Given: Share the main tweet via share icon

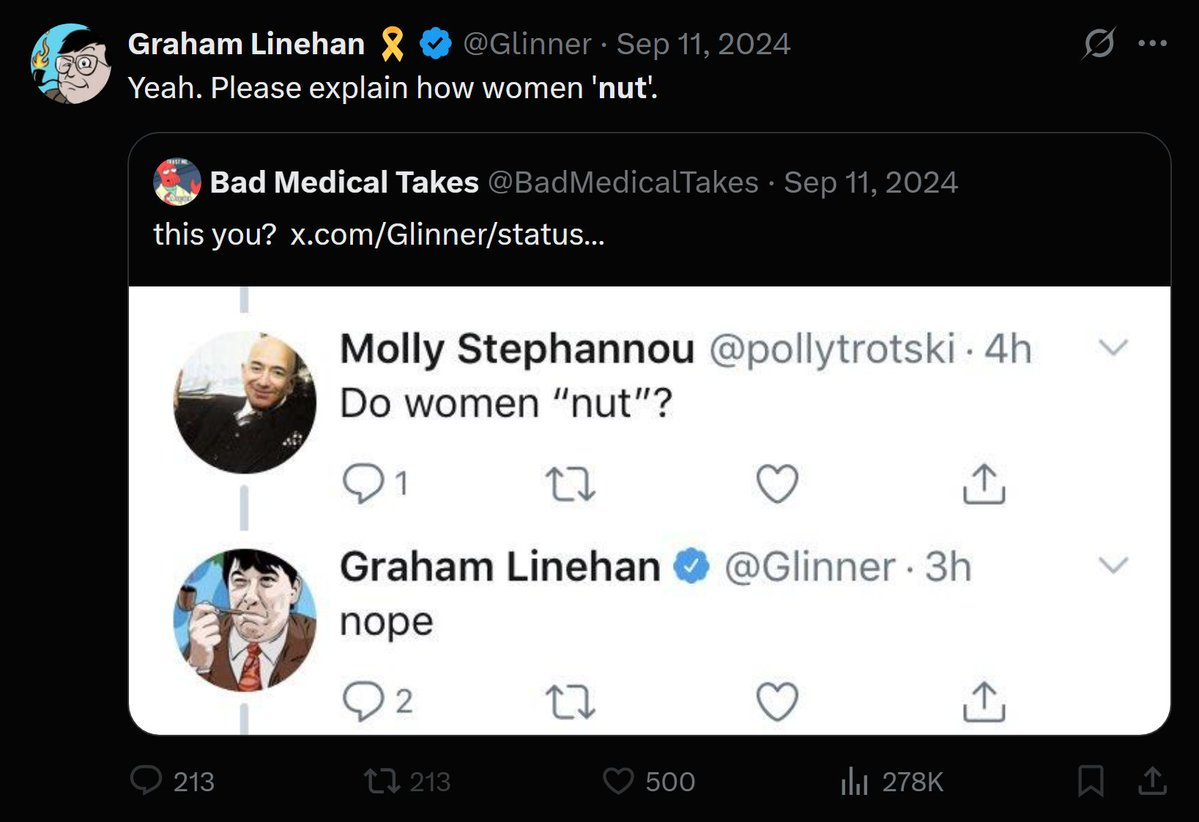Looking at the screenshot, I should 1152,781.
